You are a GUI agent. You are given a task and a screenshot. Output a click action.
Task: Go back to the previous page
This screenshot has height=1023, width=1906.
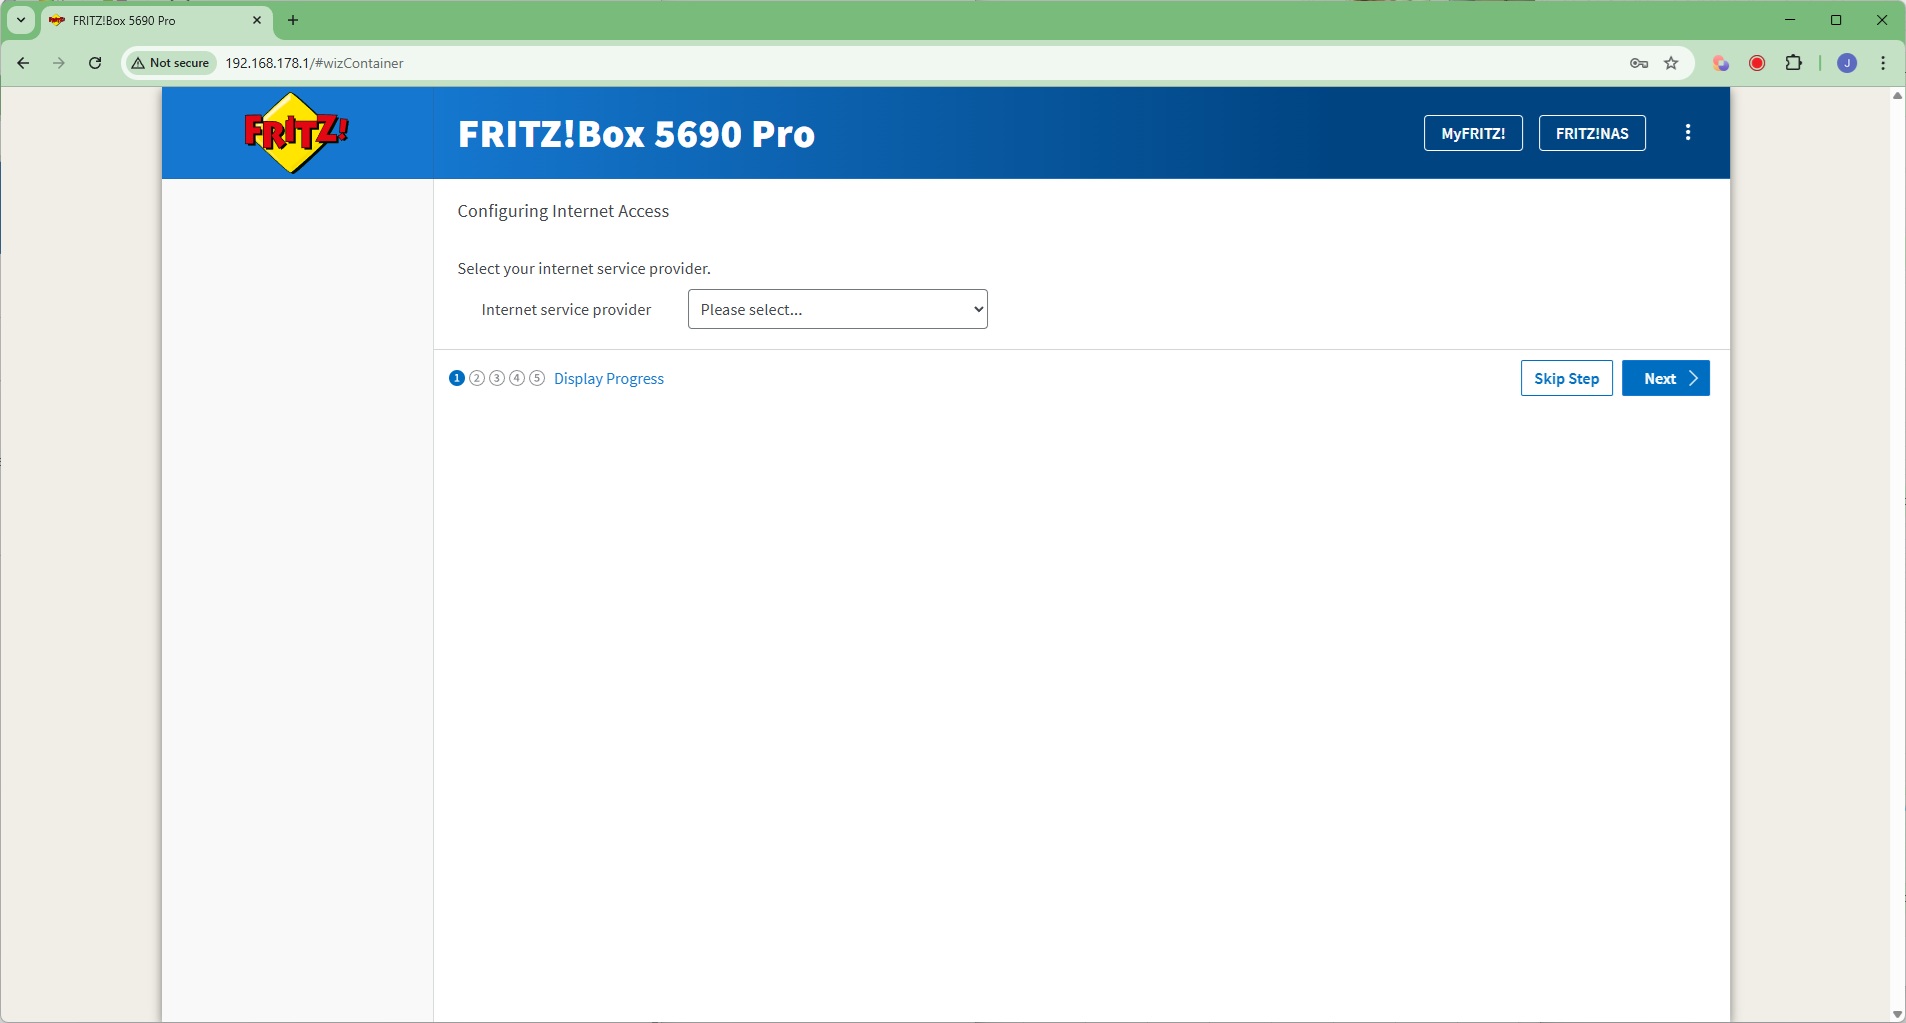pos(23,63)
